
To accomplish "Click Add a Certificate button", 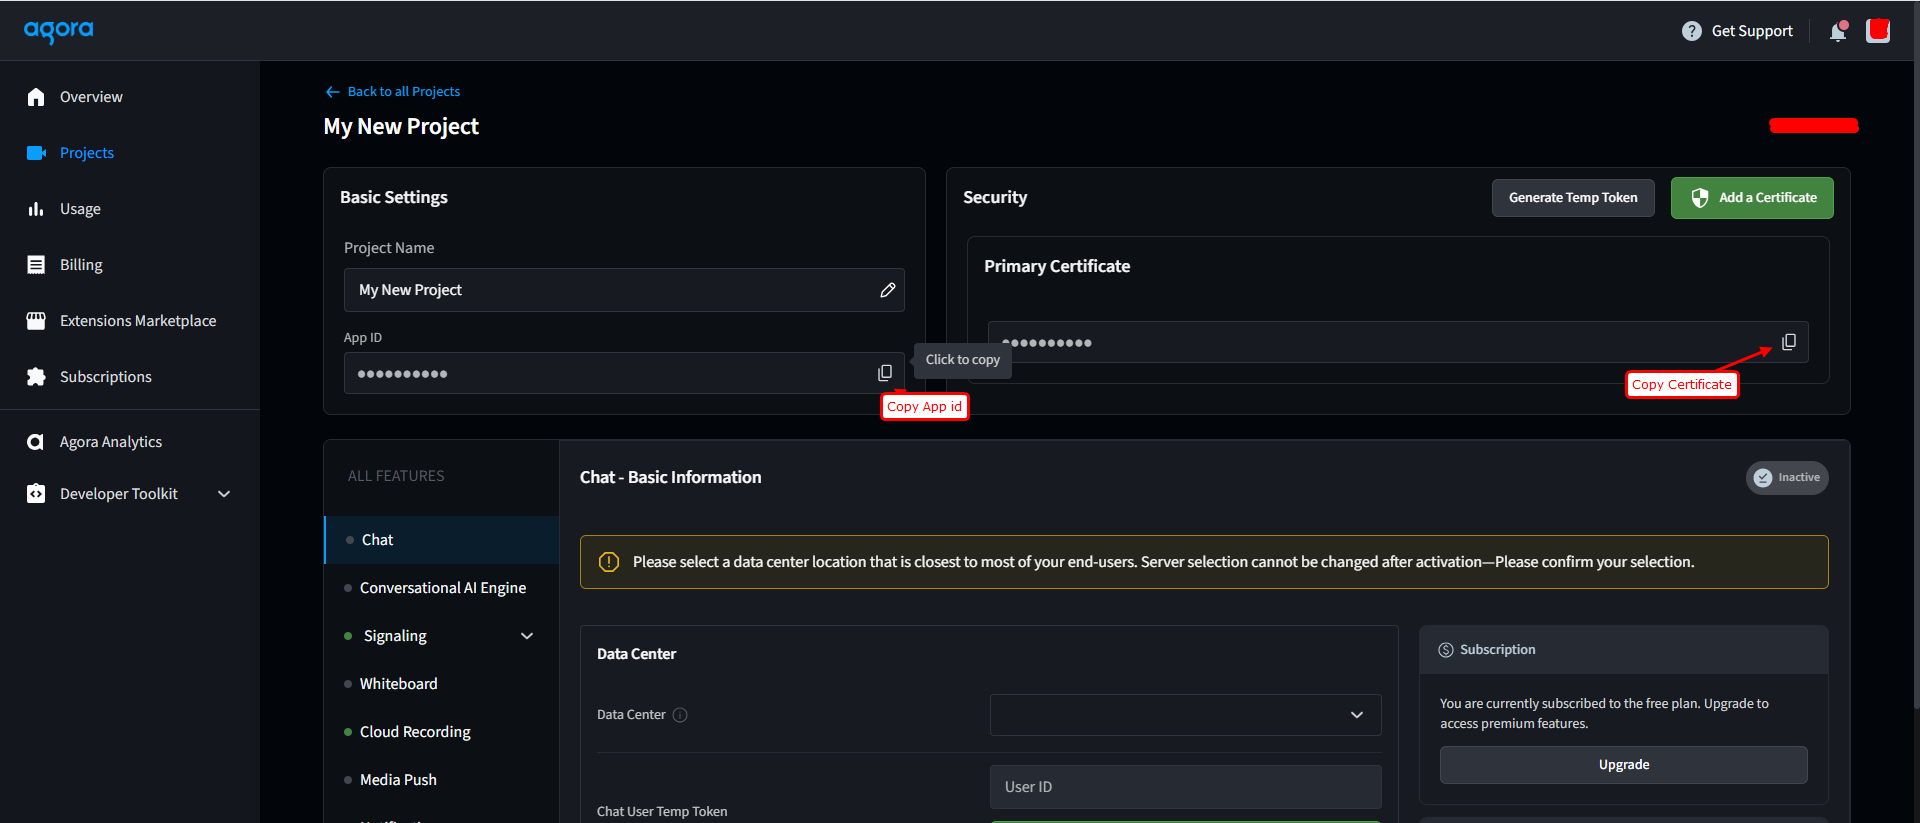I will [x=1752, y=198].
